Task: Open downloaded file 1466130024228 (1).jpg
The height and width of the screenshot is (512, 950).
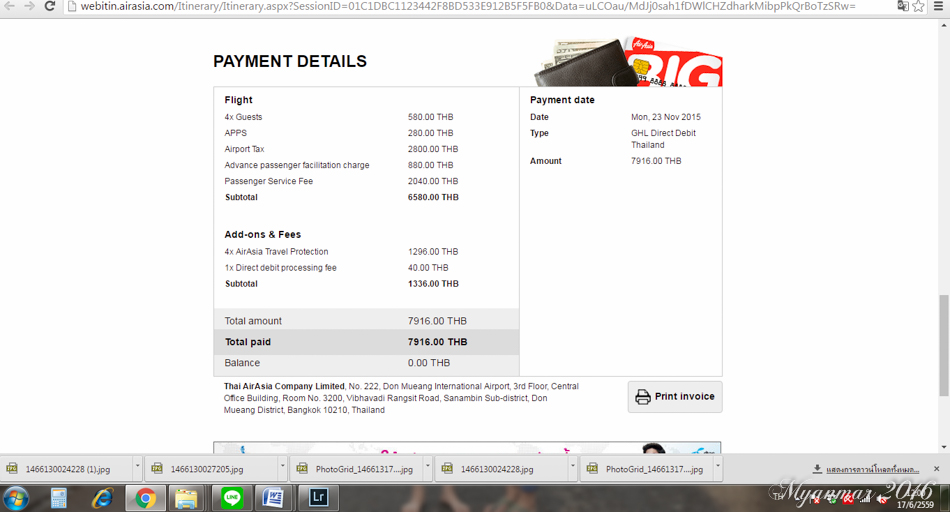Action: pos(67,469)
